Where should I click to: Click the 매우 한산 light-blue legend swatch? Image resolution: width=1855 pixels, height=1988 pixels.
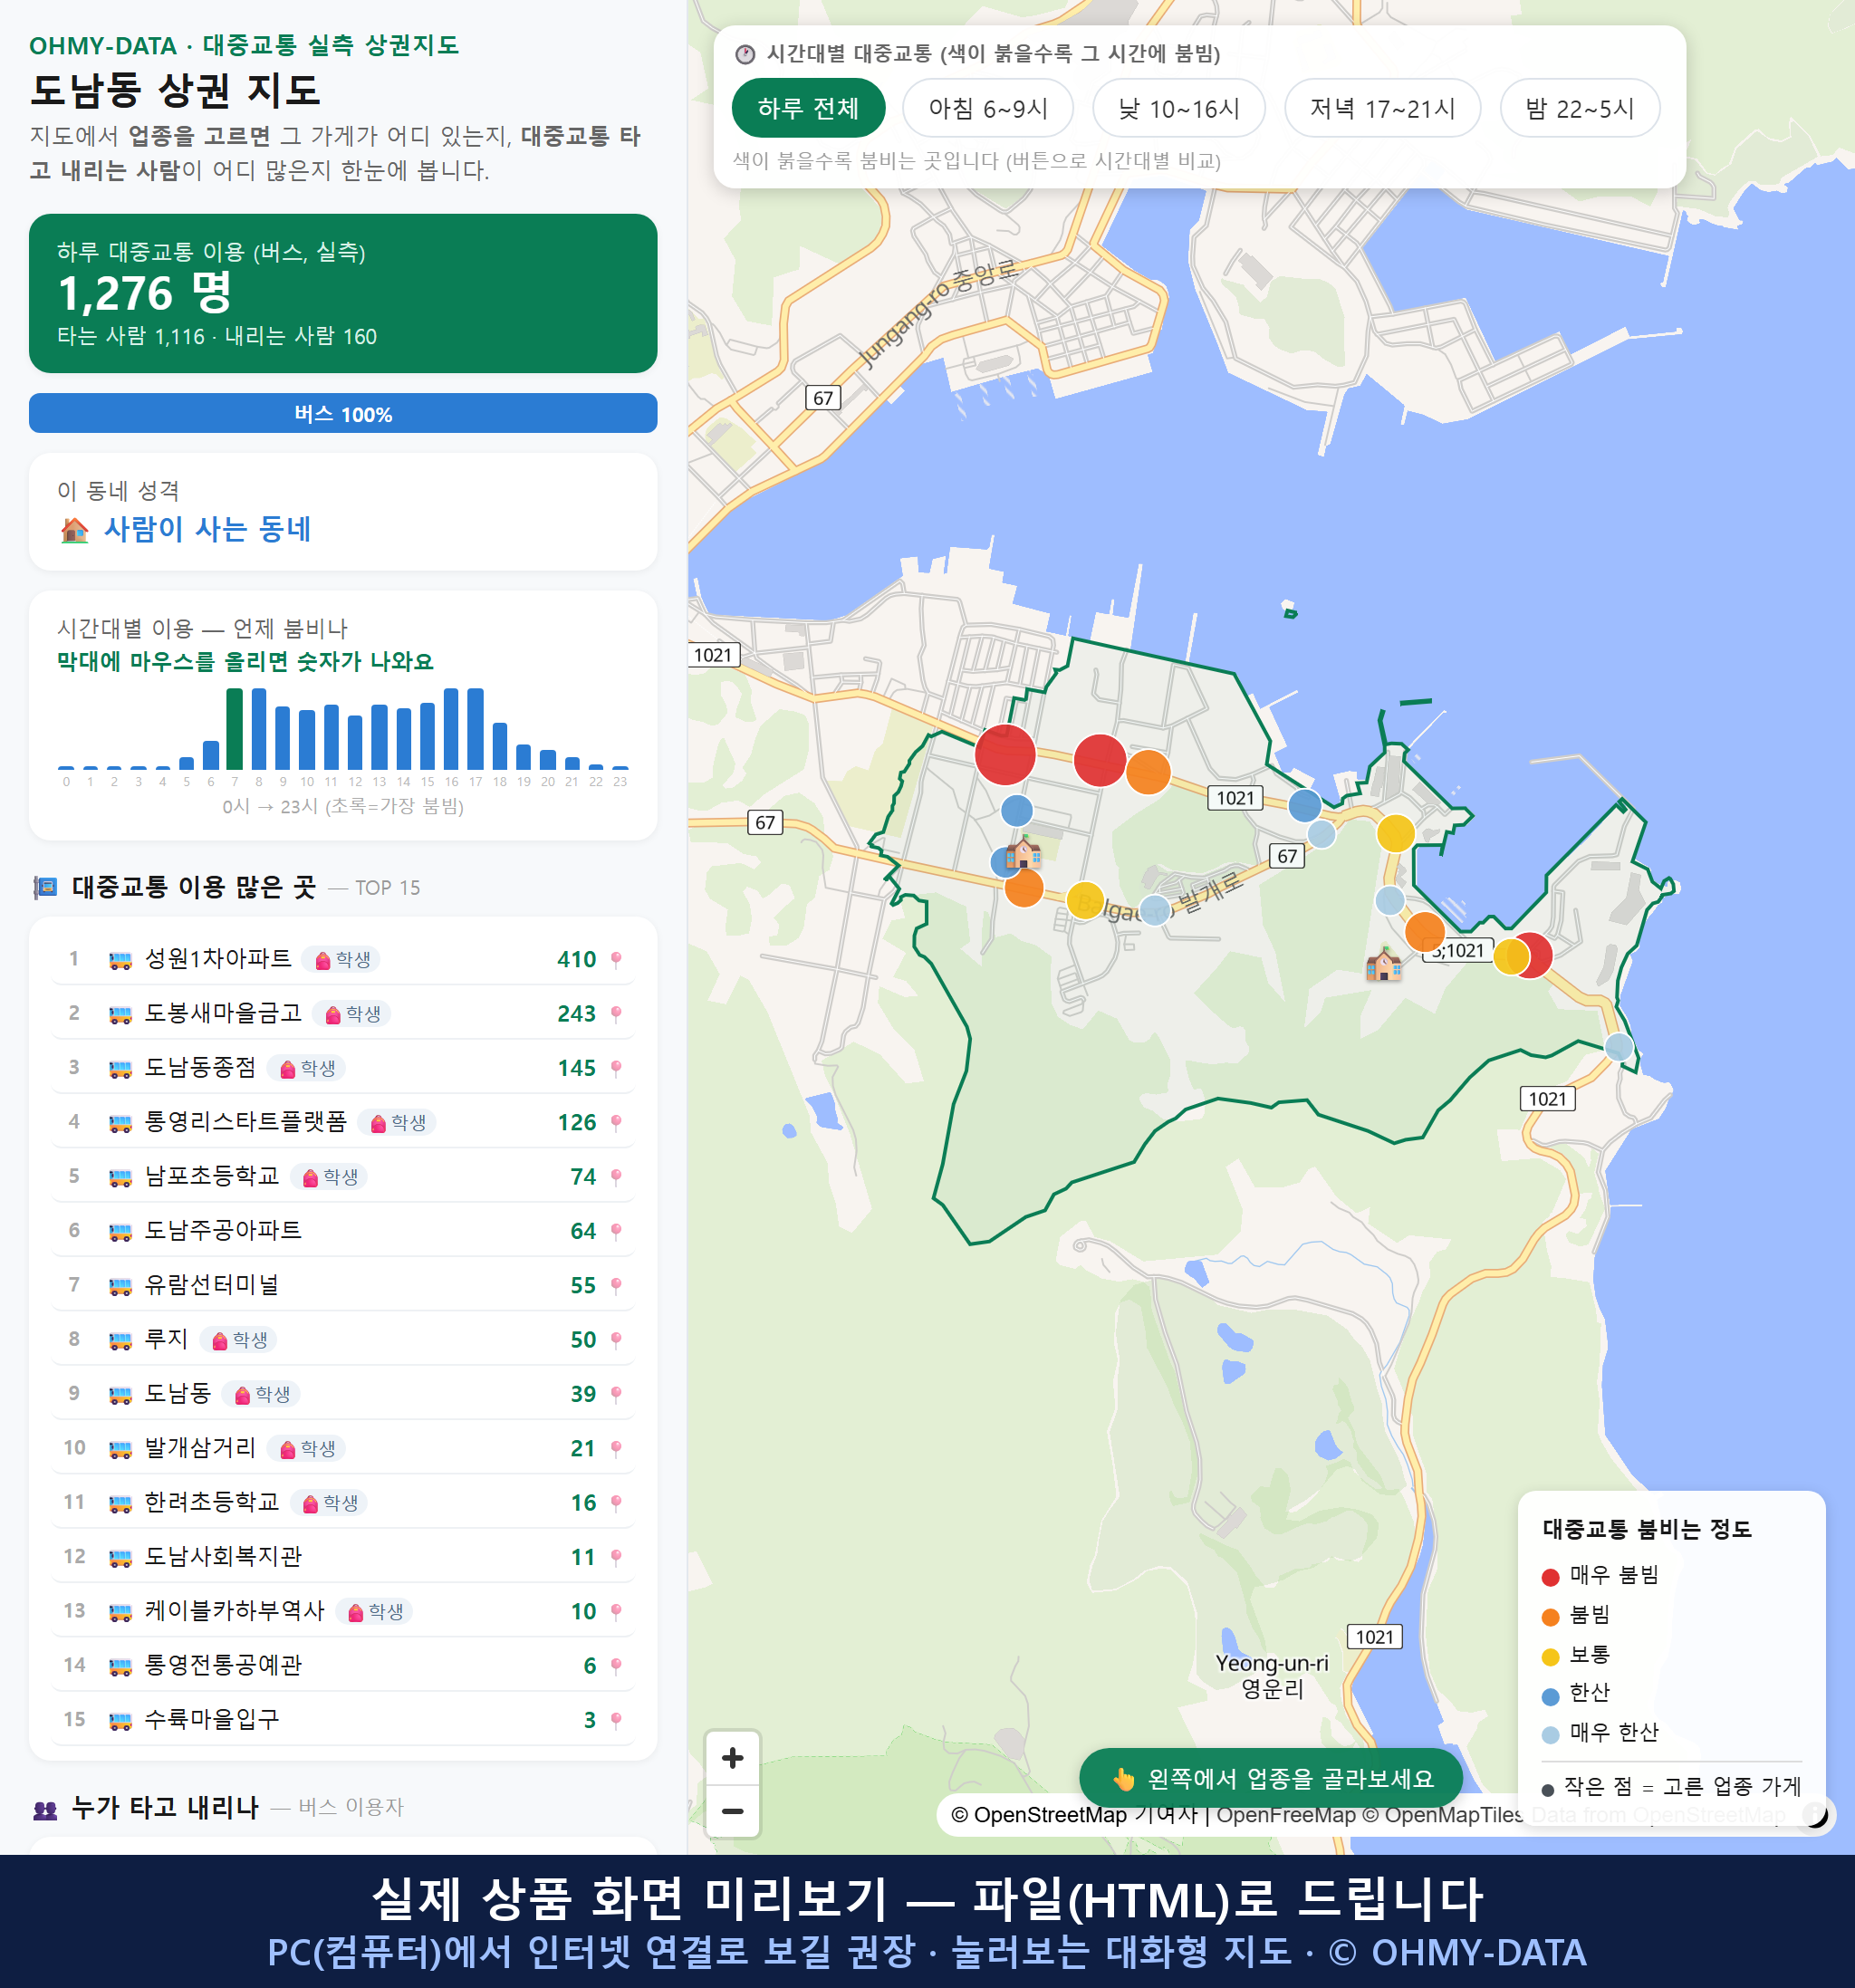pos(1550,1735)
